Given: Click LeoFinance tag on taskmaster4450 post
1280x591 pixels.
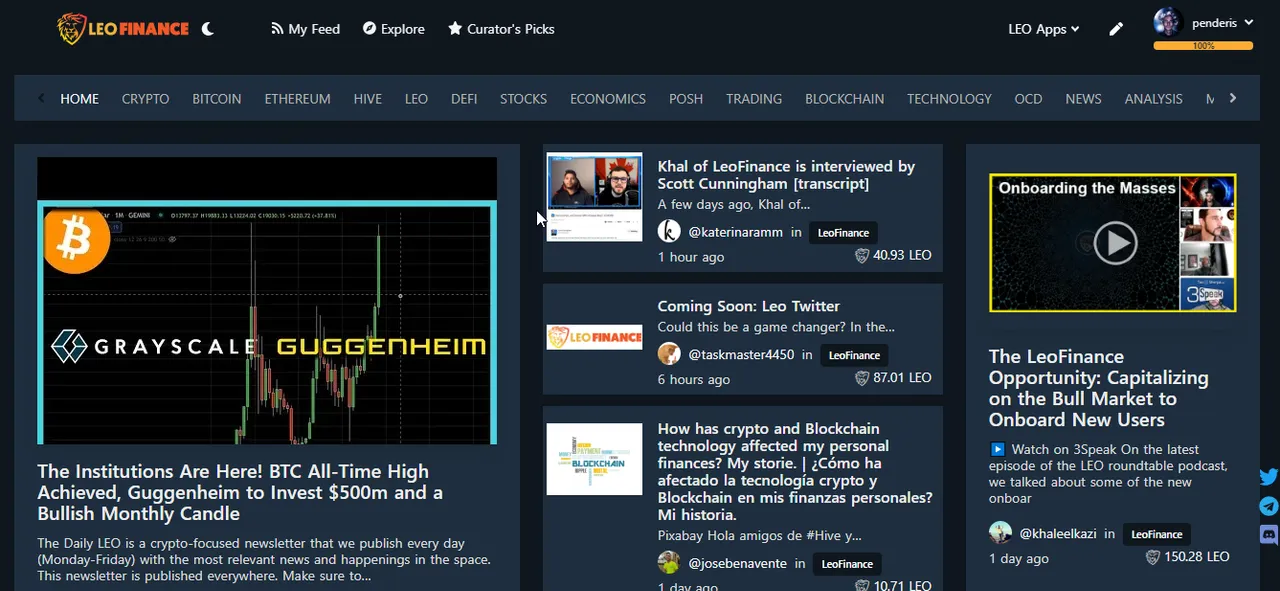Looking at the screenshot, I should coord(854,355).
